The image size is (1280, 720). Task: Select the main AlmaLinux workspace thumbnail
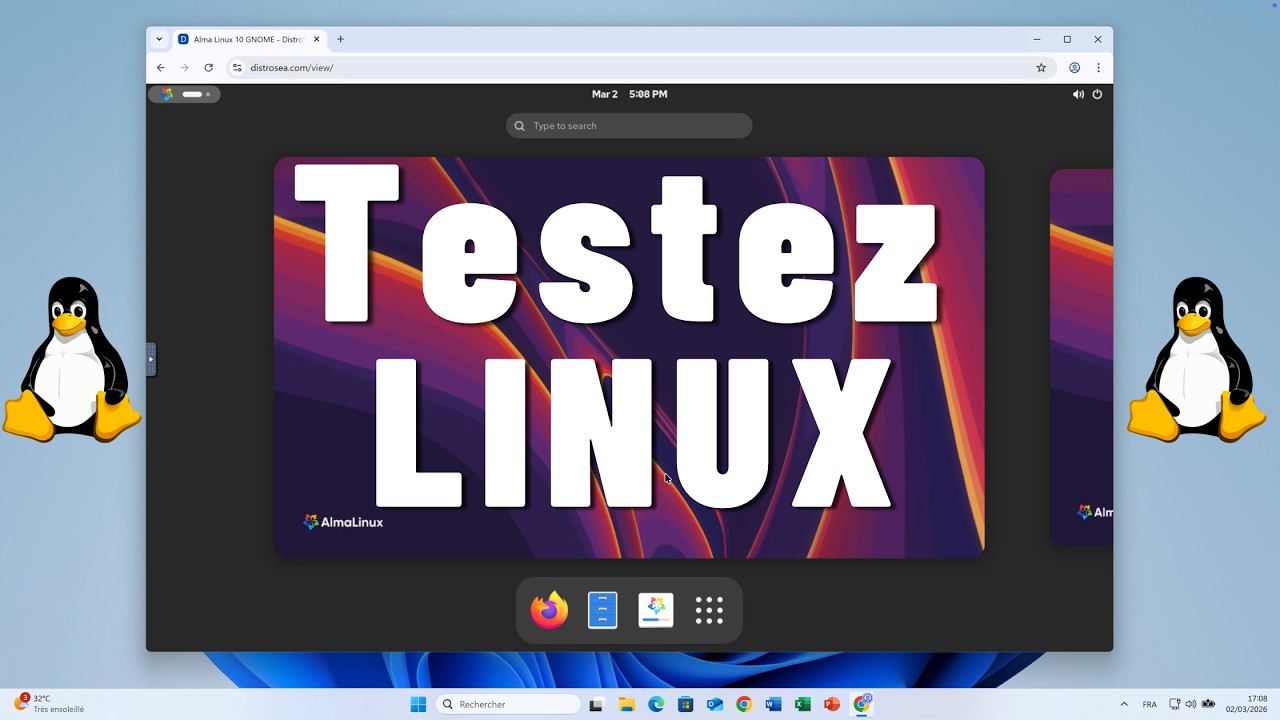(x=629, y=357)
